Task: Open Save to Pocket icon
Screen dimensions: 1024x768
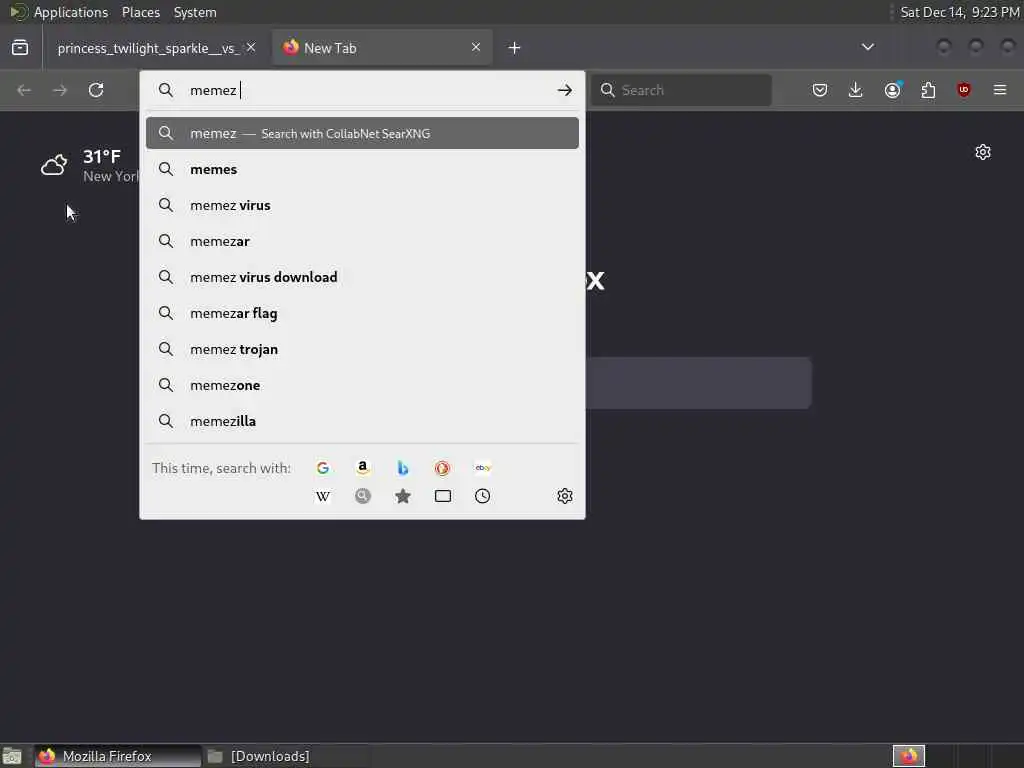Action: 820,90
